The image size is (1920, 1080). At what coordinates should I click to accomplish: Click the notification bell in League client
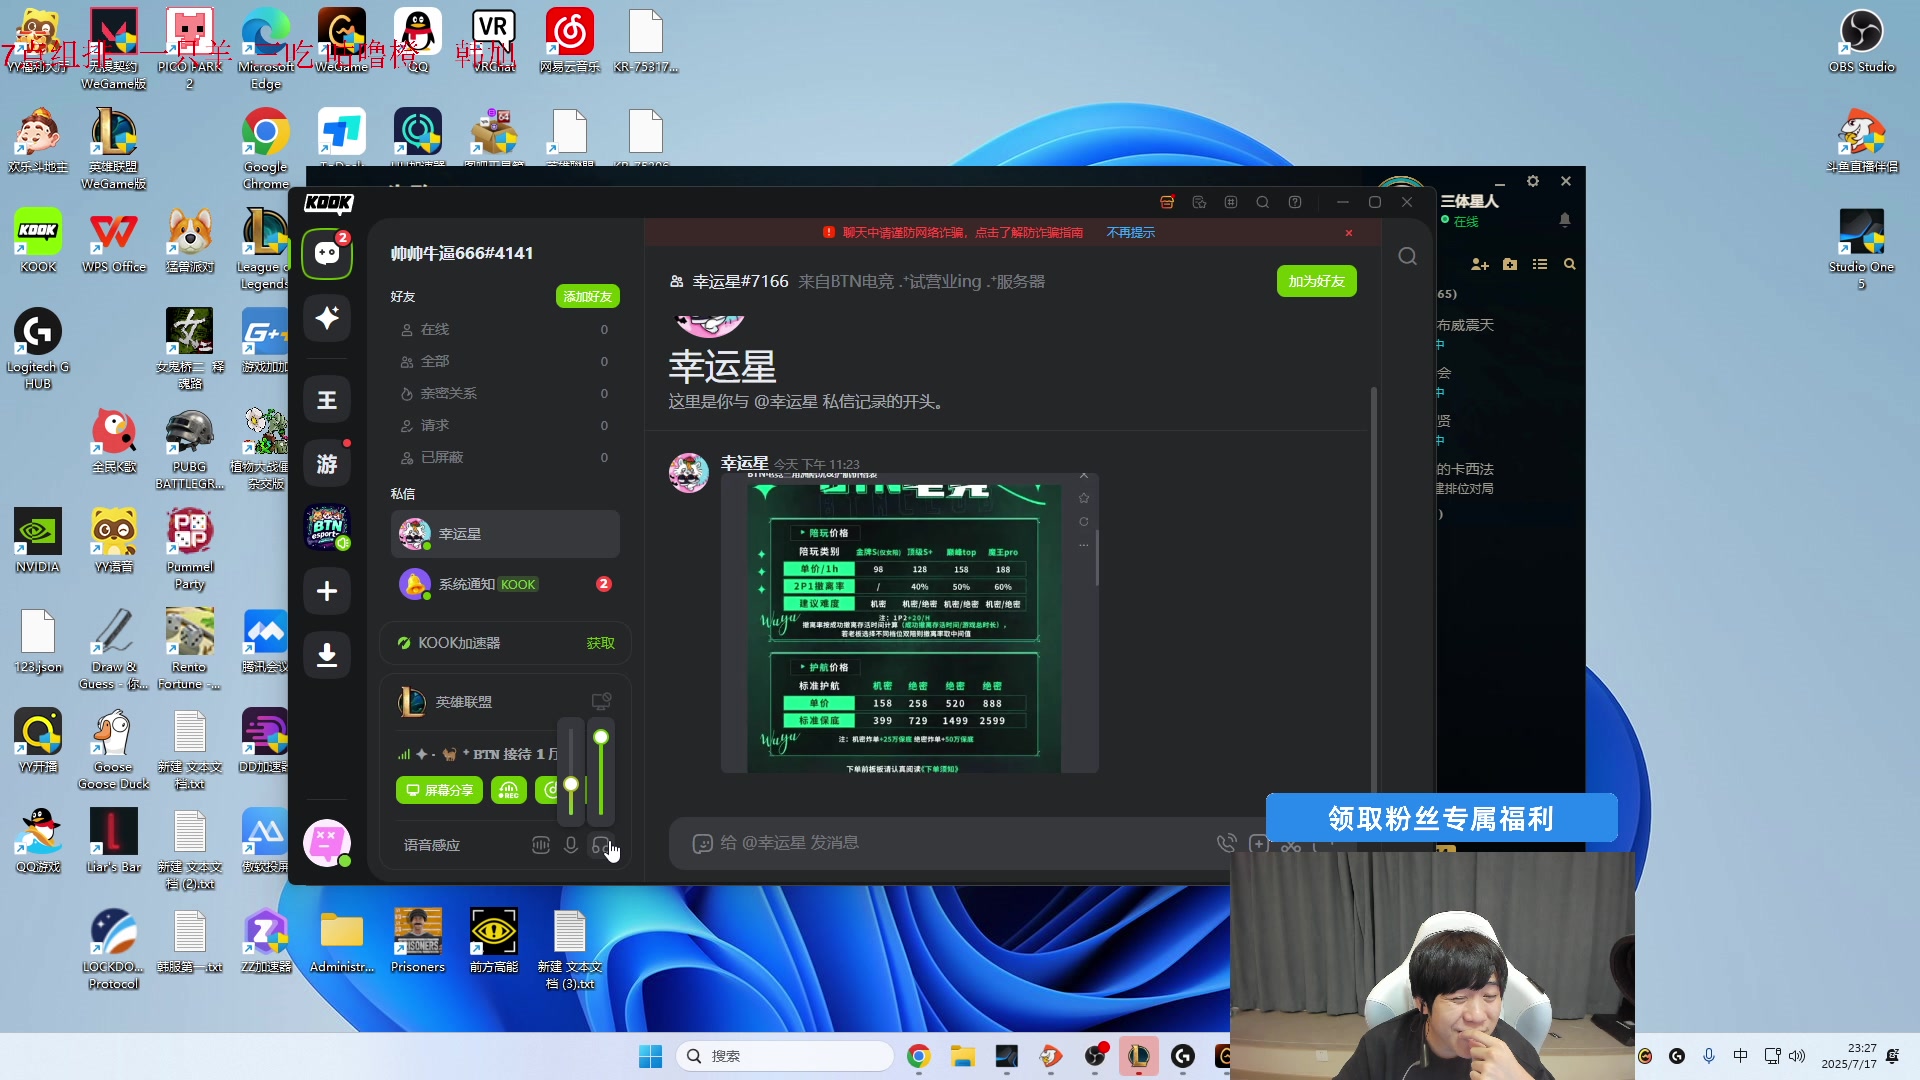(1565, 219)
